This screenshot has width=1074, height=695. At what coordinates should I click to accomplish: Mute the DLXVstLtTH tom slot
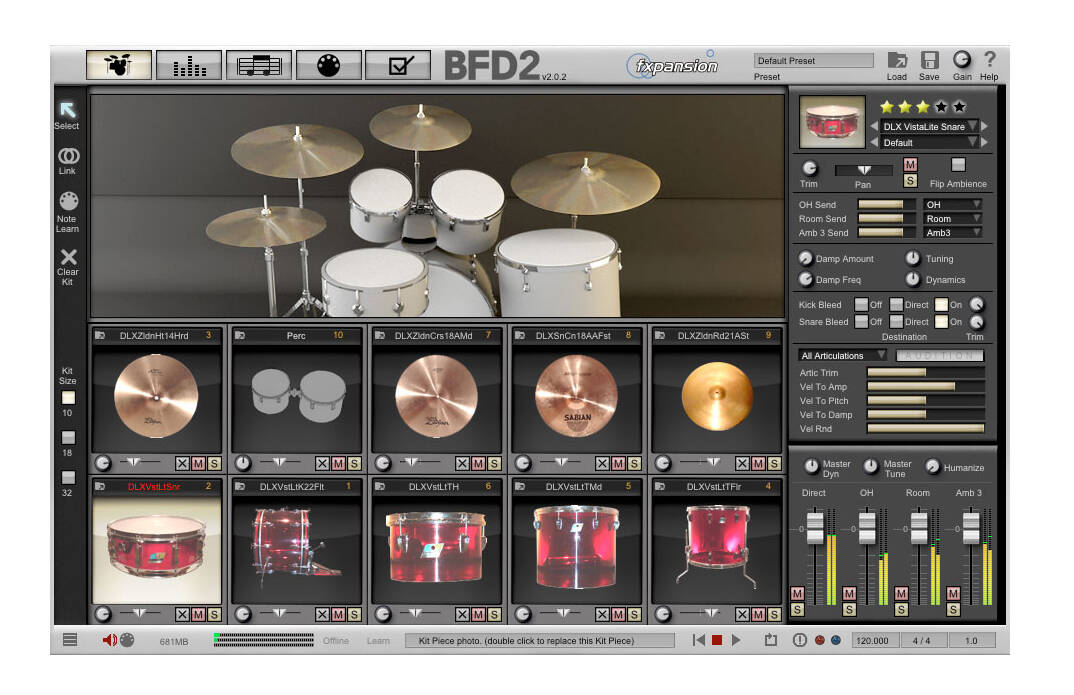[478, 615]
